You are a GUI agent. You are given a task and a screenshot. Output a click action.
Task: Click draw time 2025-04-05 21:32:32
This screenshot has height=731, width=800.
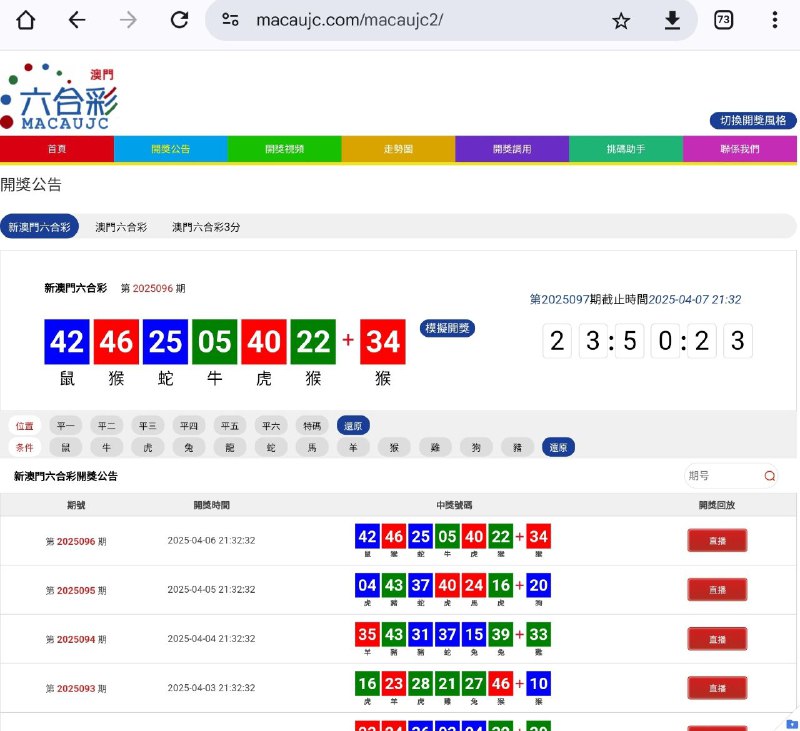(211, 589)
